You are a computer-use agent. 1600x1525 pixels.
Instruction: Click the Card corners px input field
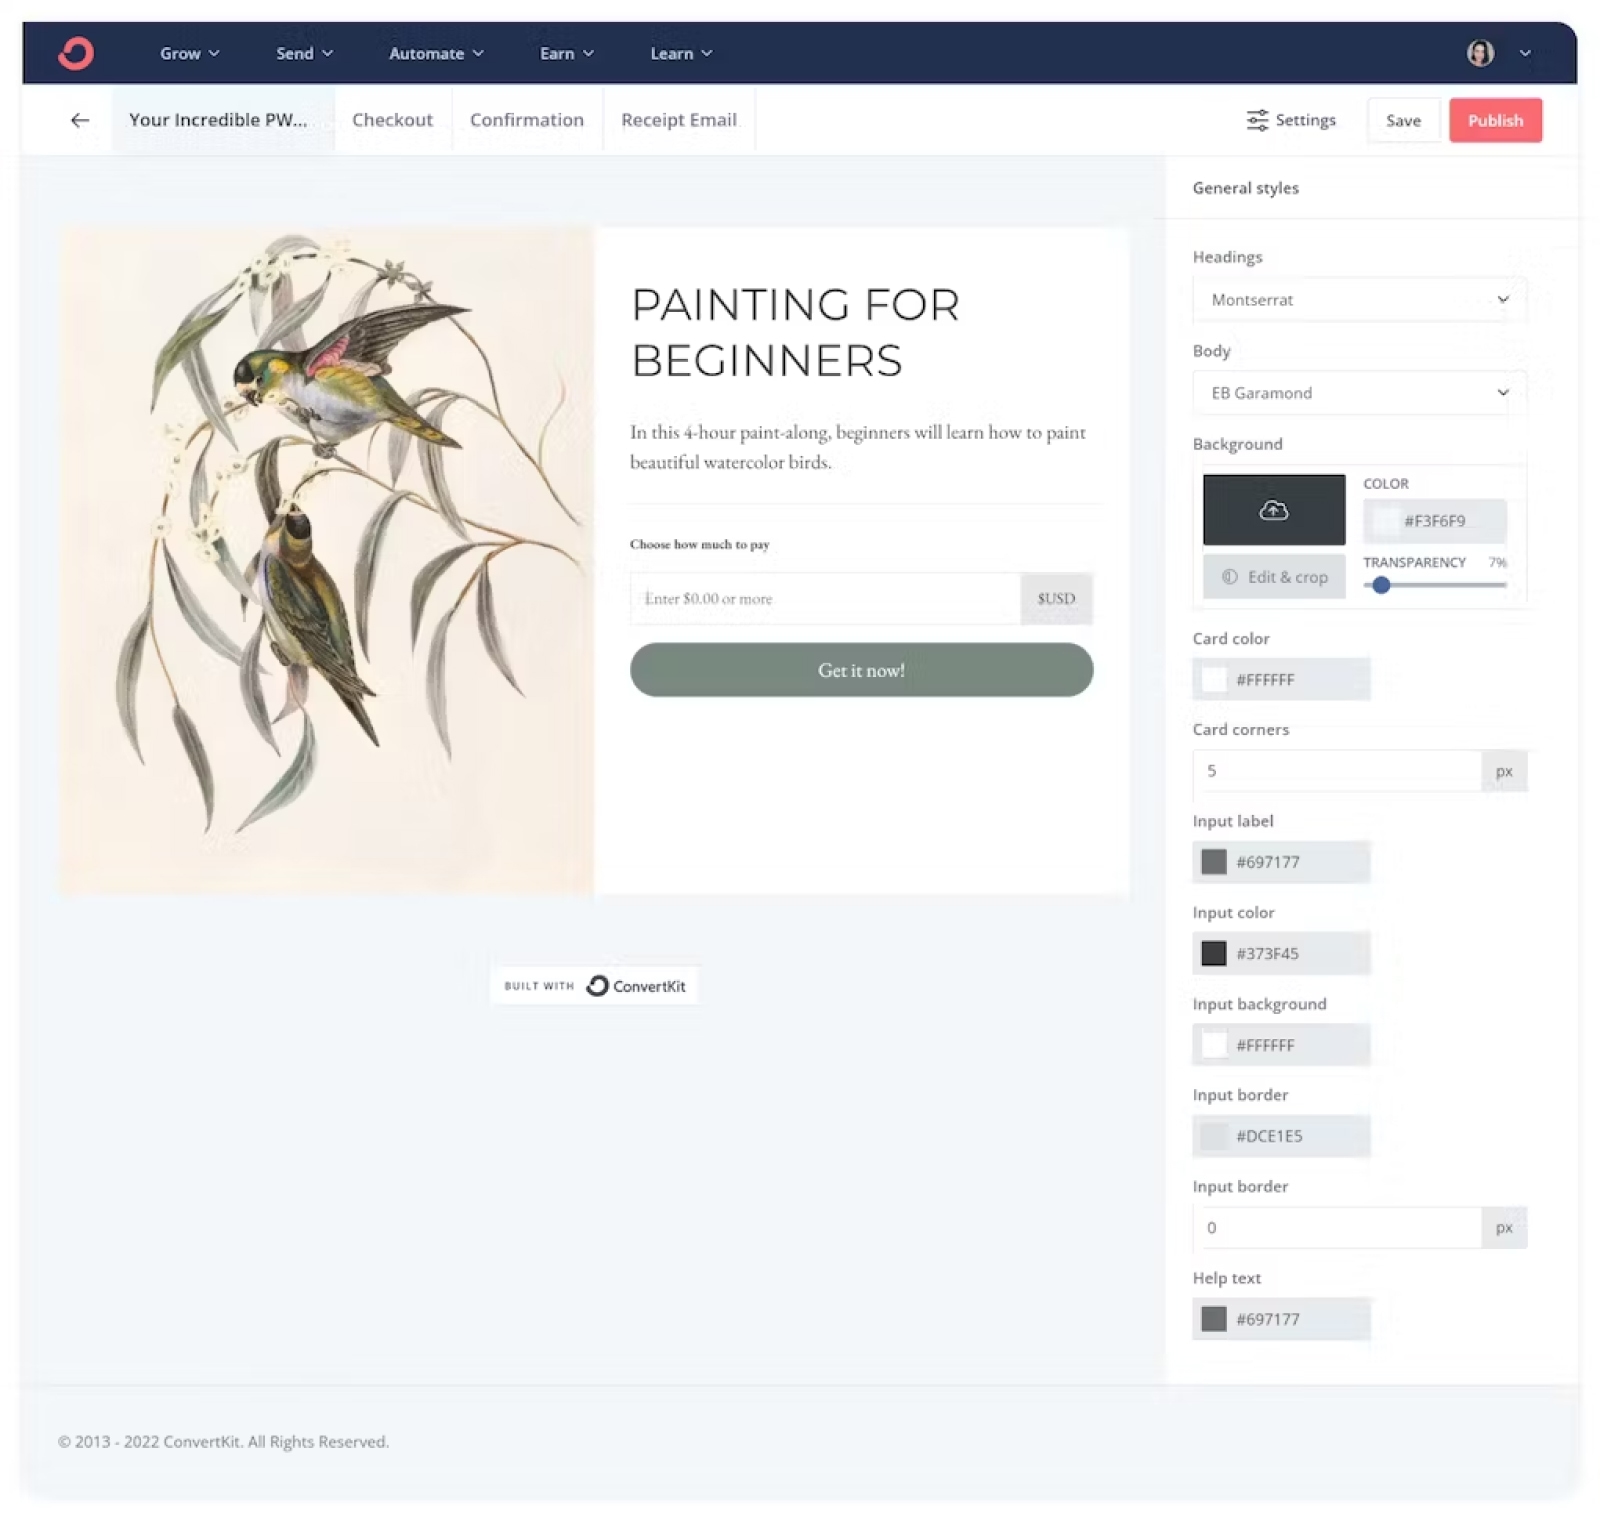coord(1336,771)
